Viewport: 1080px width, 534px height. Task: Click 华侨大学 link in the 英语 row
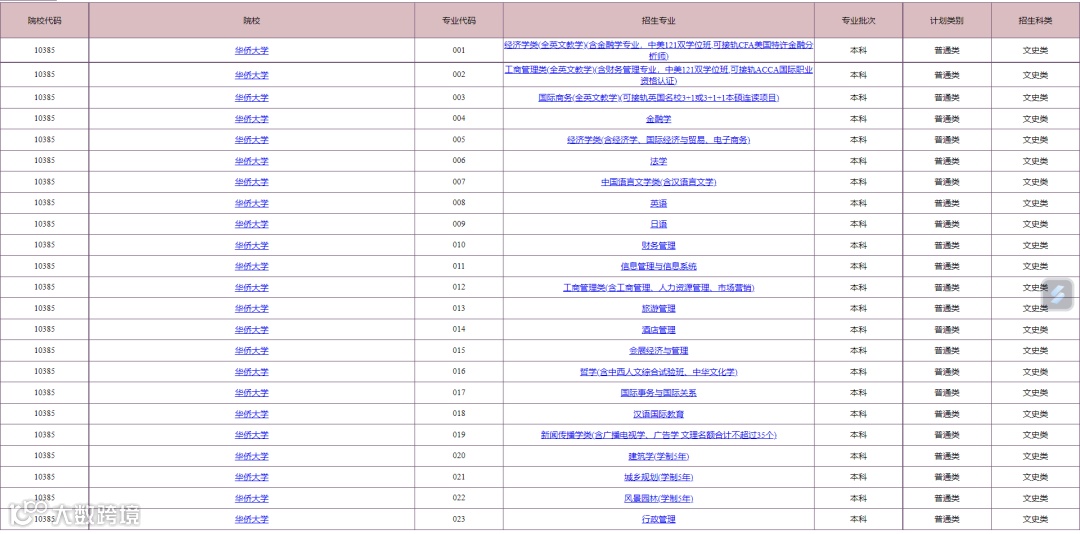pos(251,203)
